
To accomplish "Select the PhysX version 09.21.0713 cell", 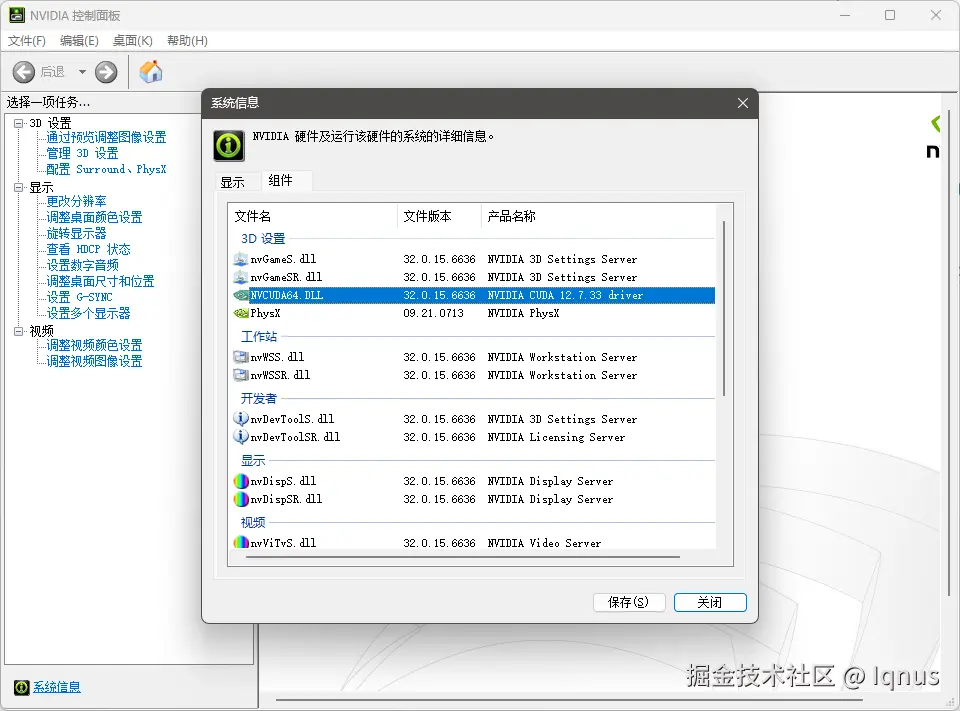I will point(433,313).
